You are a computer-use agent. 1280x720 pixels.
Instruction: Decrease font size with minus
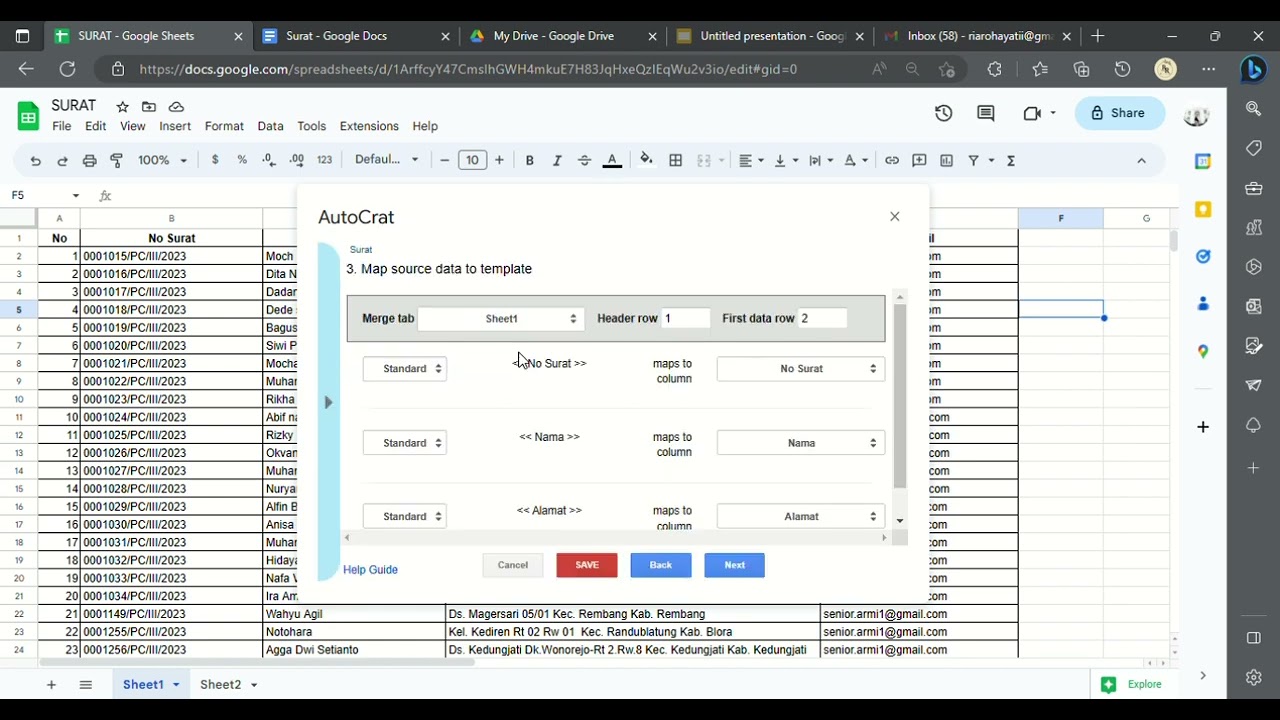[445, 160]
